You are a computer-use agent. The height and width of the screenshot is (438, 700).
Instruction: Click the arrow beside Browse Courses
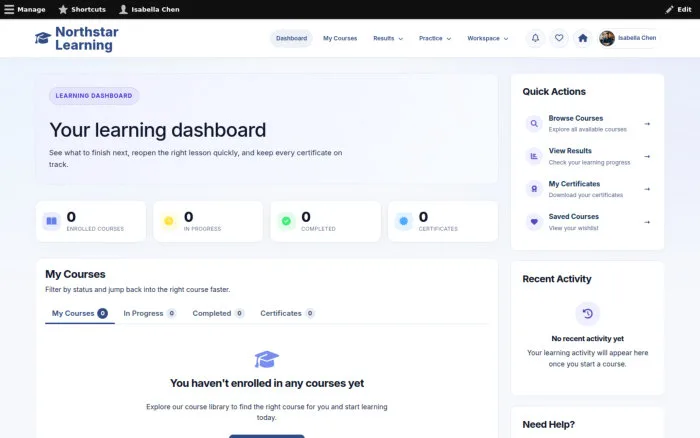tap(647, 124)
